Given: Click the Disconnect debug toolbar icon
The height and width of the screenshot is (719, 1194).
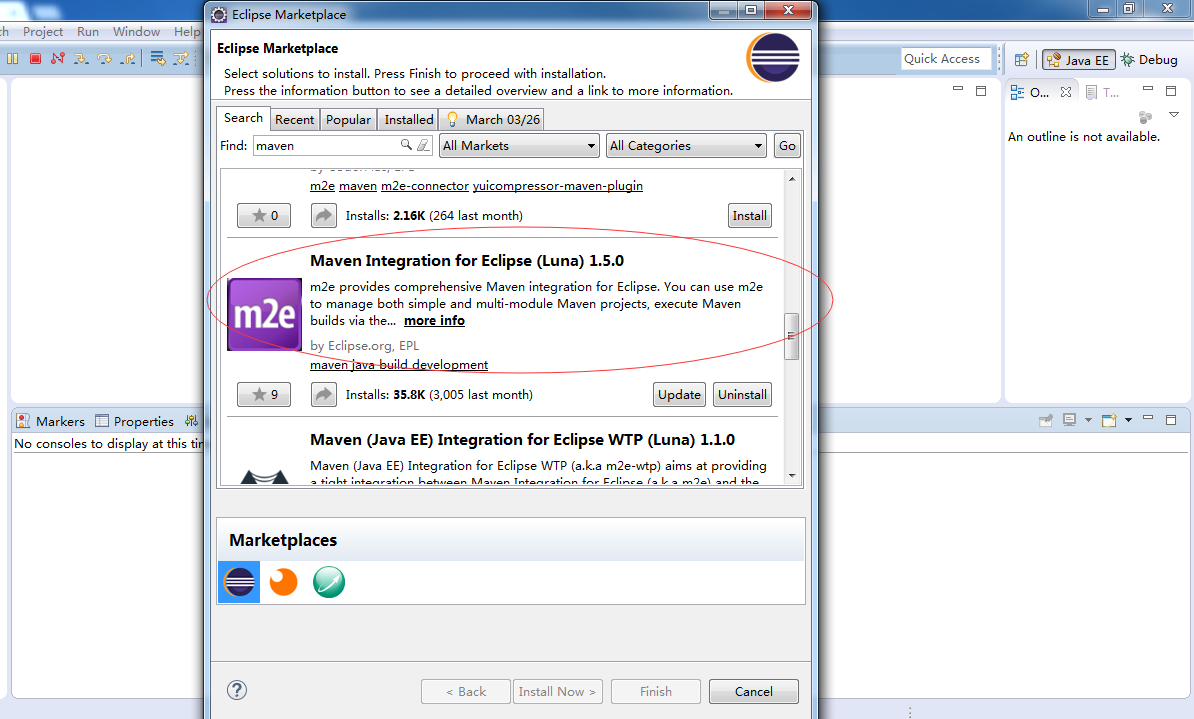Looking at the screenshot, I should tap(58, 59).
